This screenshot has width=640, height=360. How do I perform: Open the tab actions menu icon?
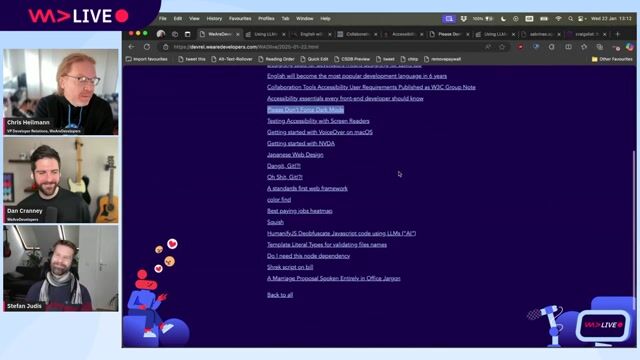click(188, 34)
